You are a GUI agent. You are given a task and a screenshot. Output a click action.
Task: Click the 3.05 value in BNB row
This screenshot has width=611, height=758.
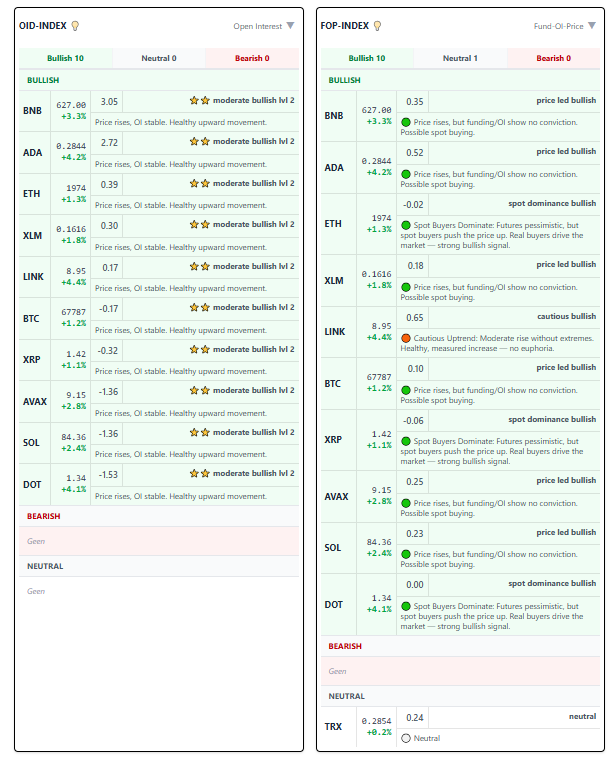click(109, 101)
